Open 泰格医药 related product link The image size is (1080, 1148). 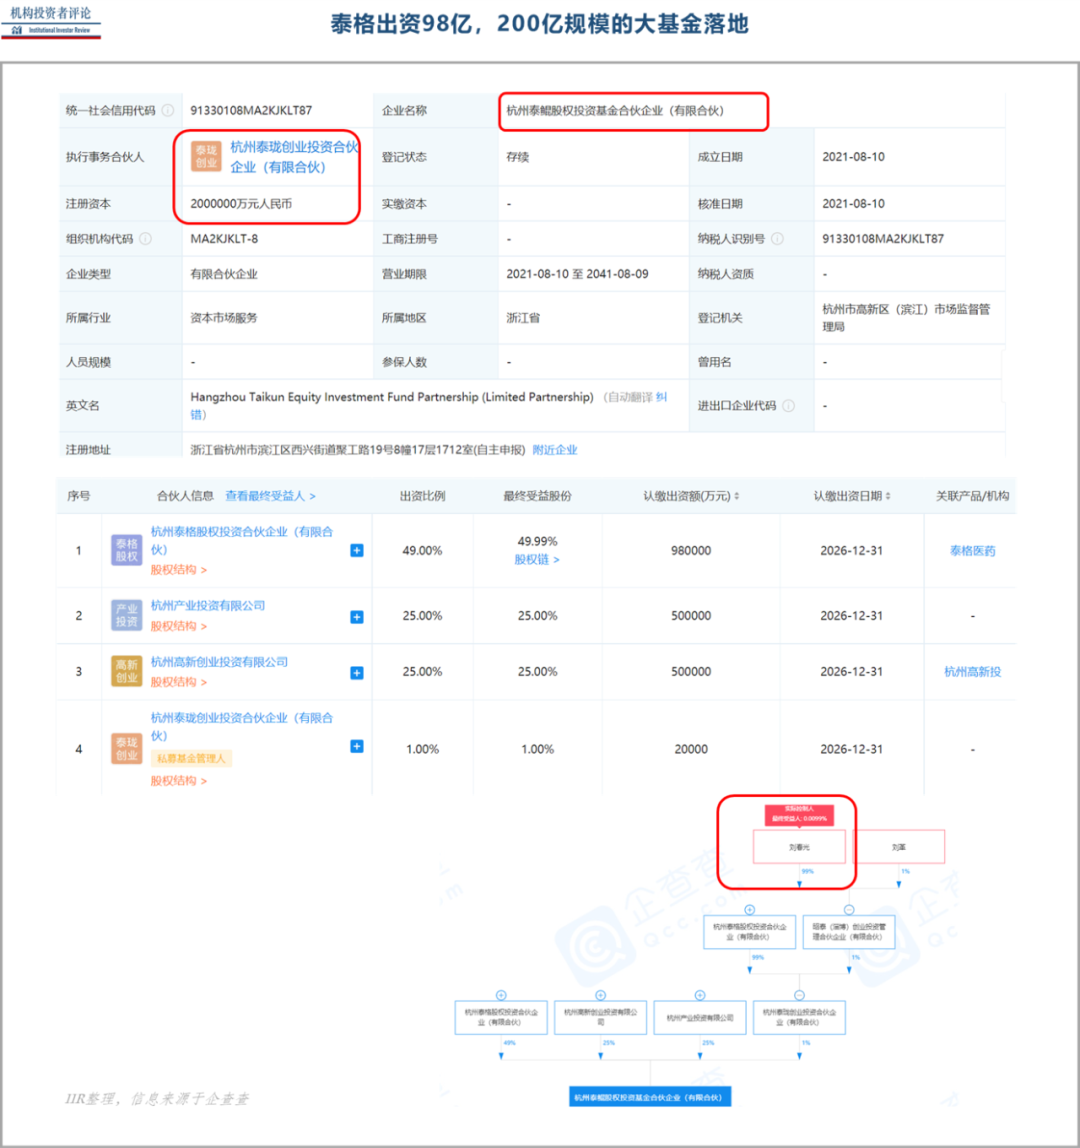click(x=972, y=551)
